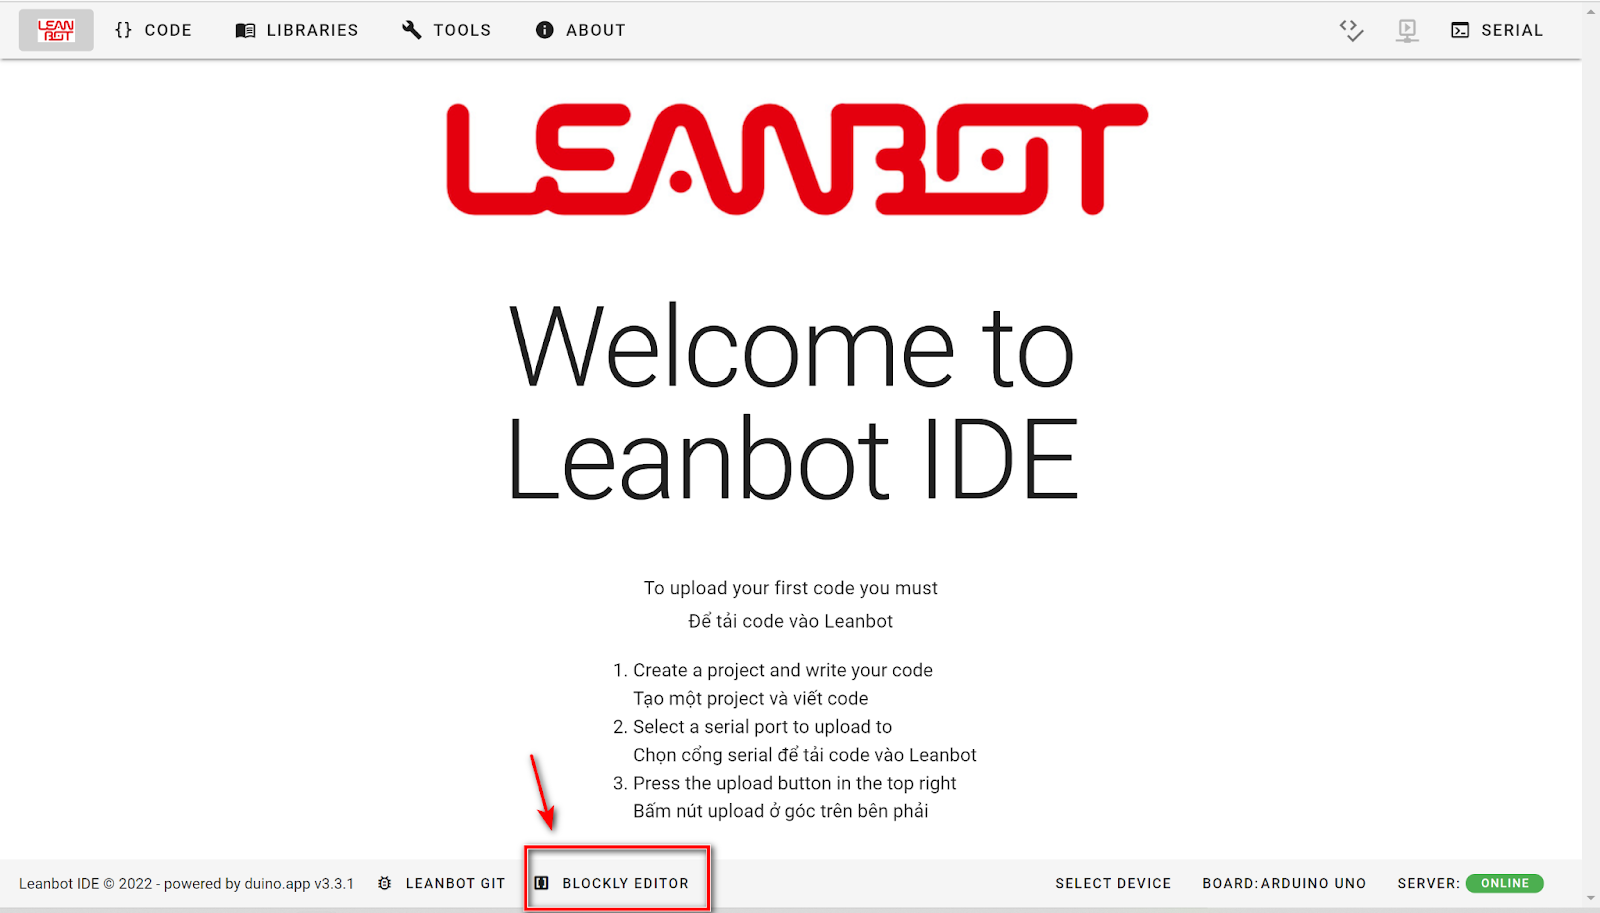Change the Board: Arduino Uno setting
Screen dimensions: 1600x913
[1284, 883]
